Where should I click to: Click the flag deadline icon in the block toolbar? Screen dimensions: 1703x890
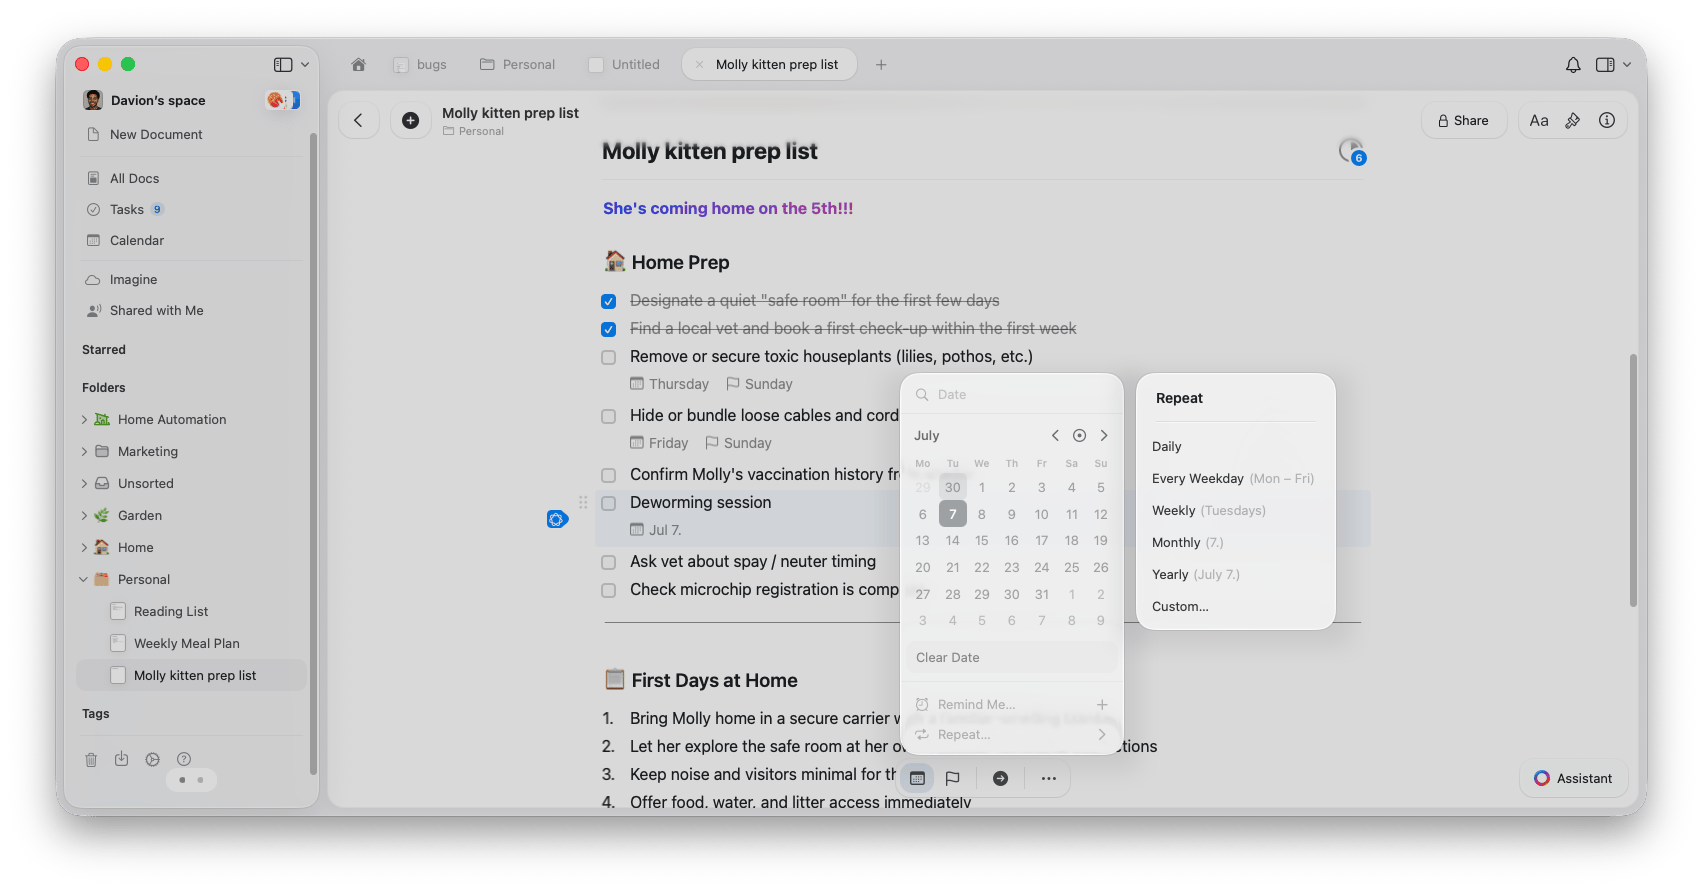(x=953, y=779)
